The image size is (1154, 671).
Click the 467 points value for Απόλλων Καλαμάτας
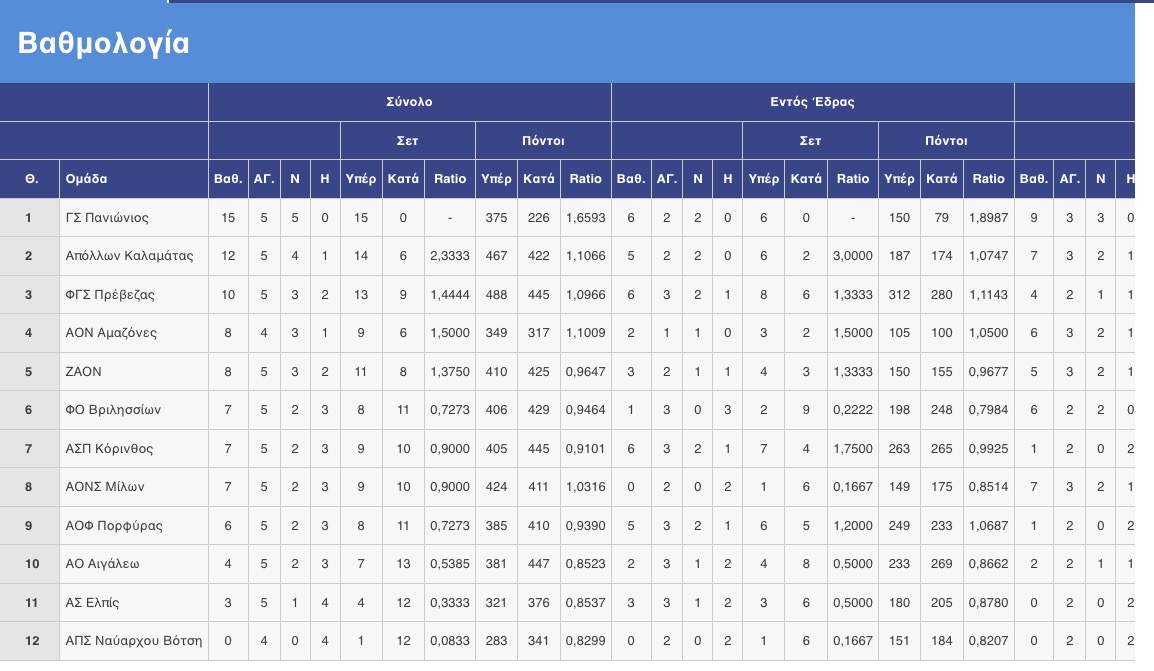pos(496,256)
